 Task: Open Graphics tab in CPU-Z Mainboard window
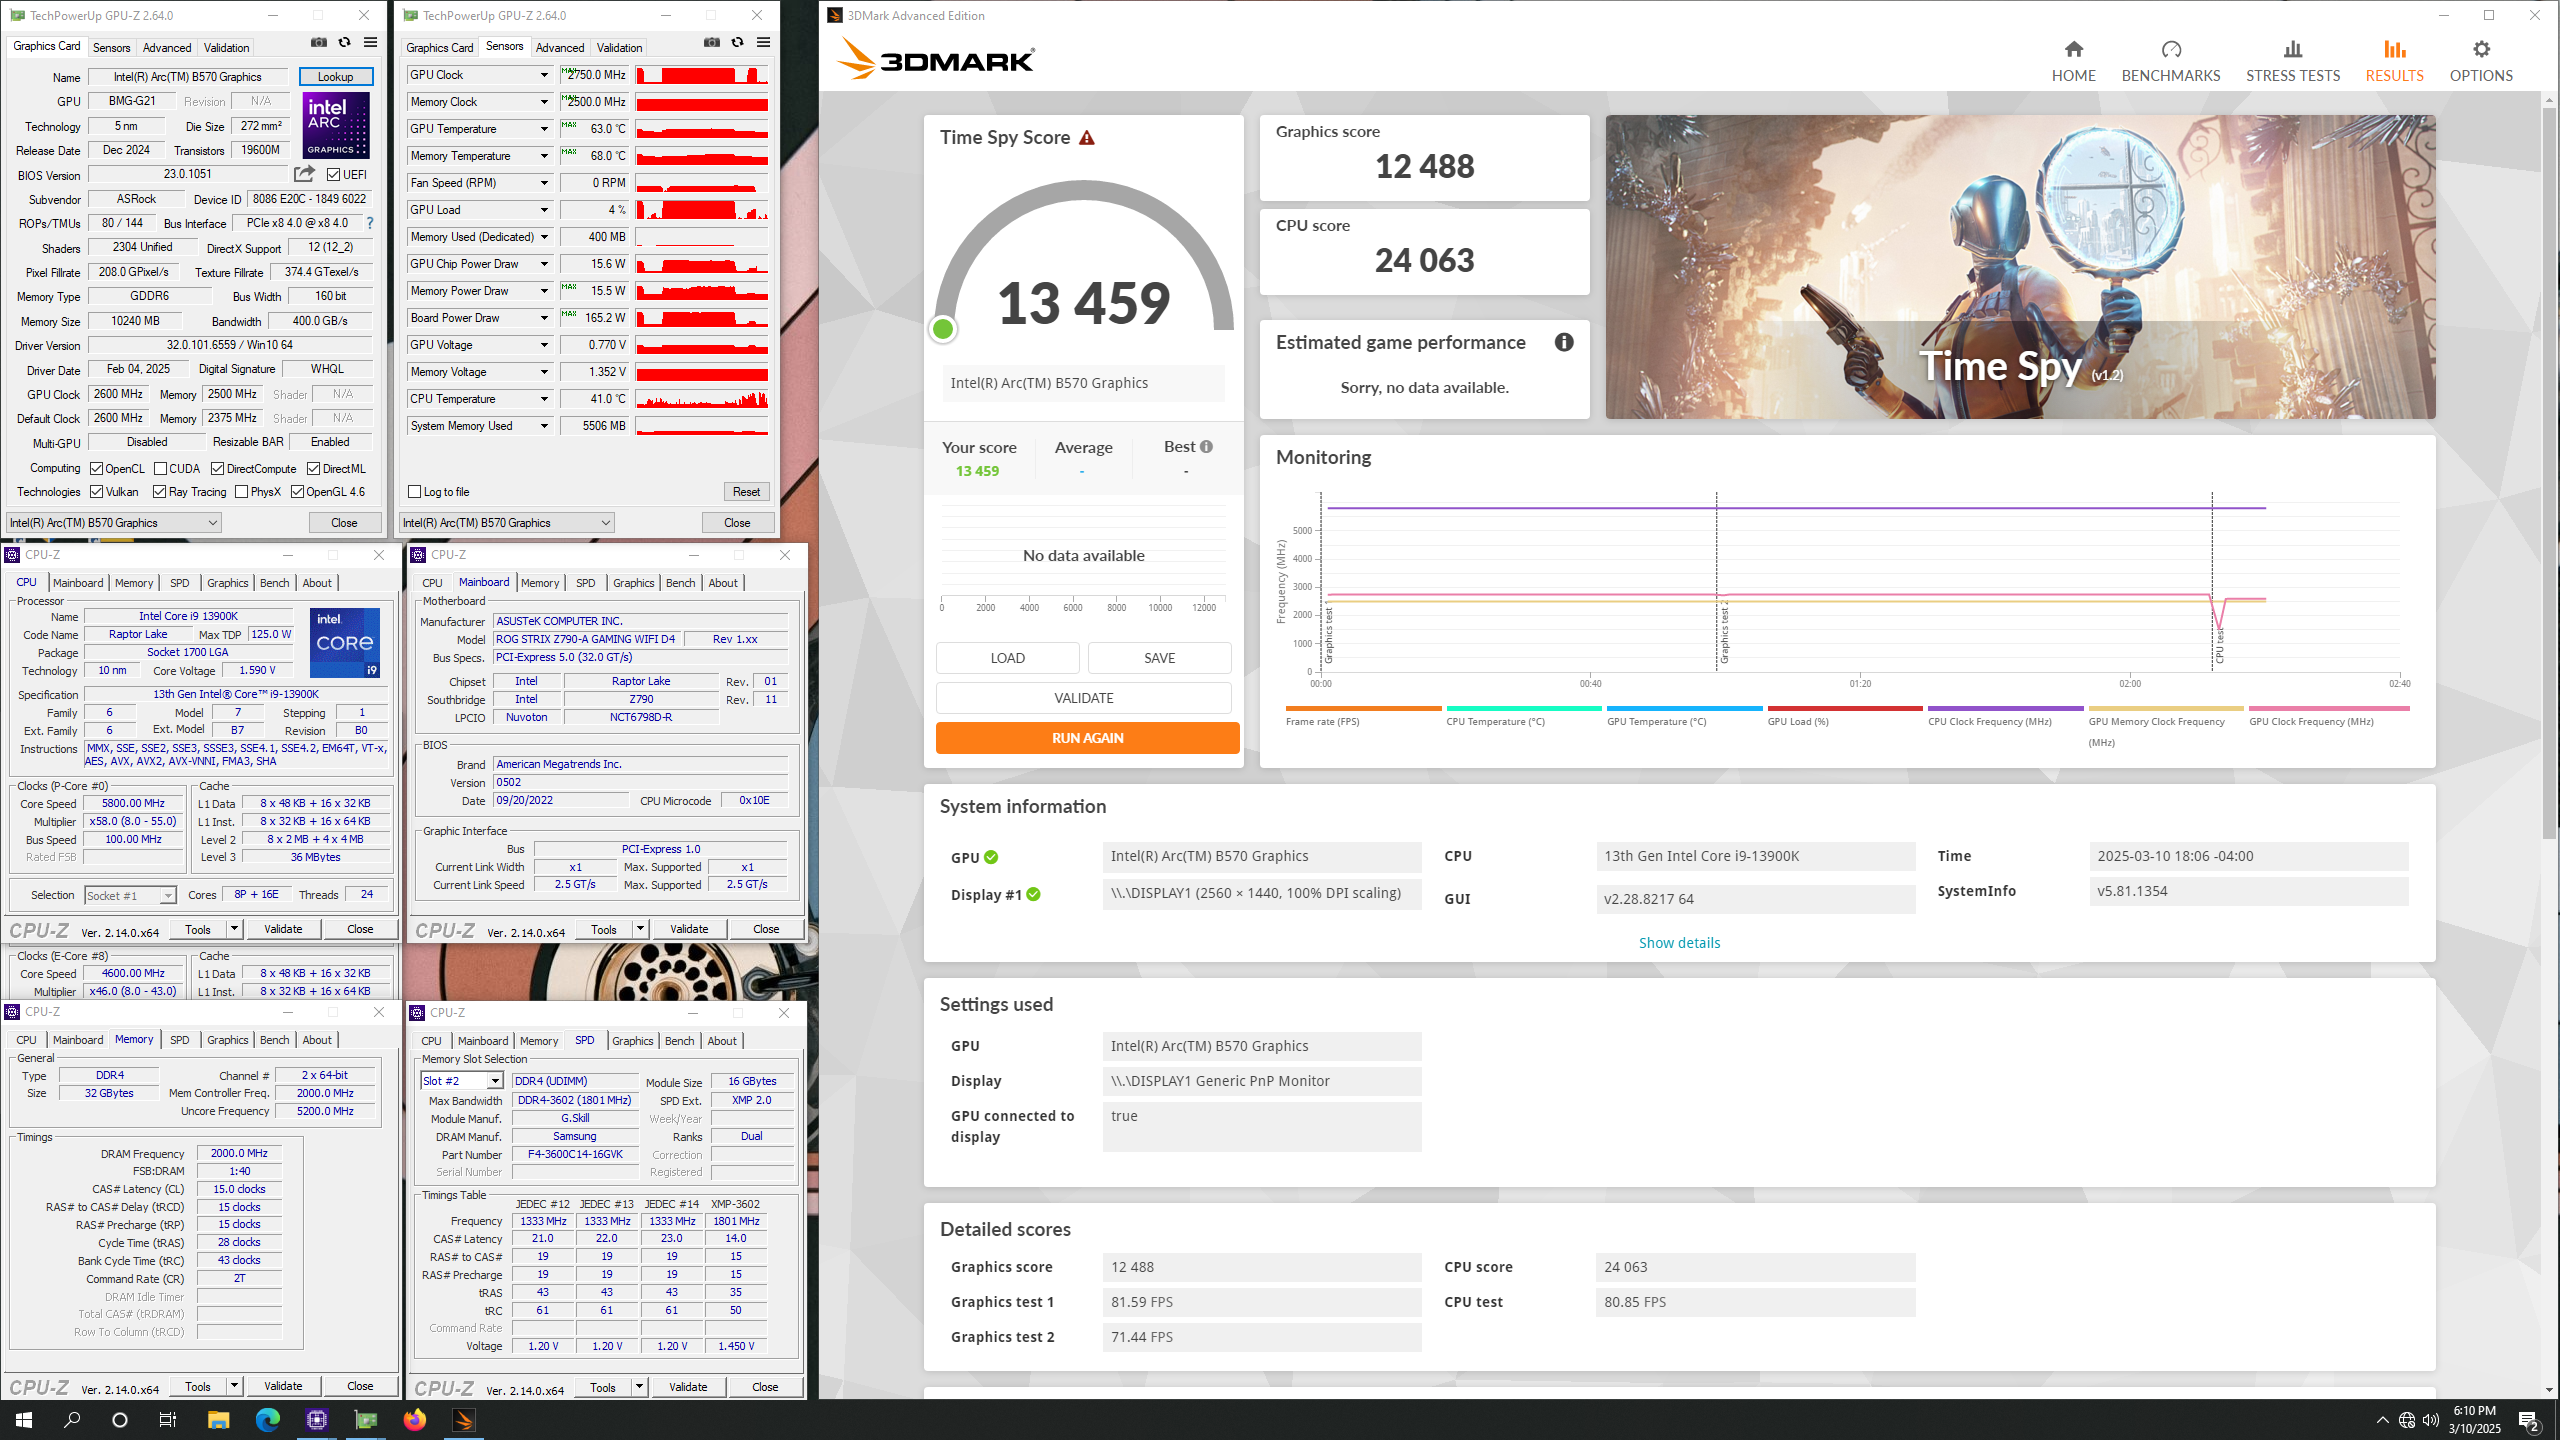pyautogui.click(x=633, y=583)
